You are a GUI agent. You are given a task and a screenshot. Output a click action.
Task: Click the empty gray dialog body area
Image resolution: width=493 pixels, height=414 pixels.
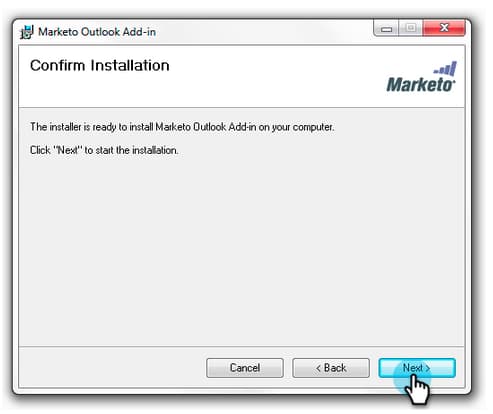tap(241, 250)
